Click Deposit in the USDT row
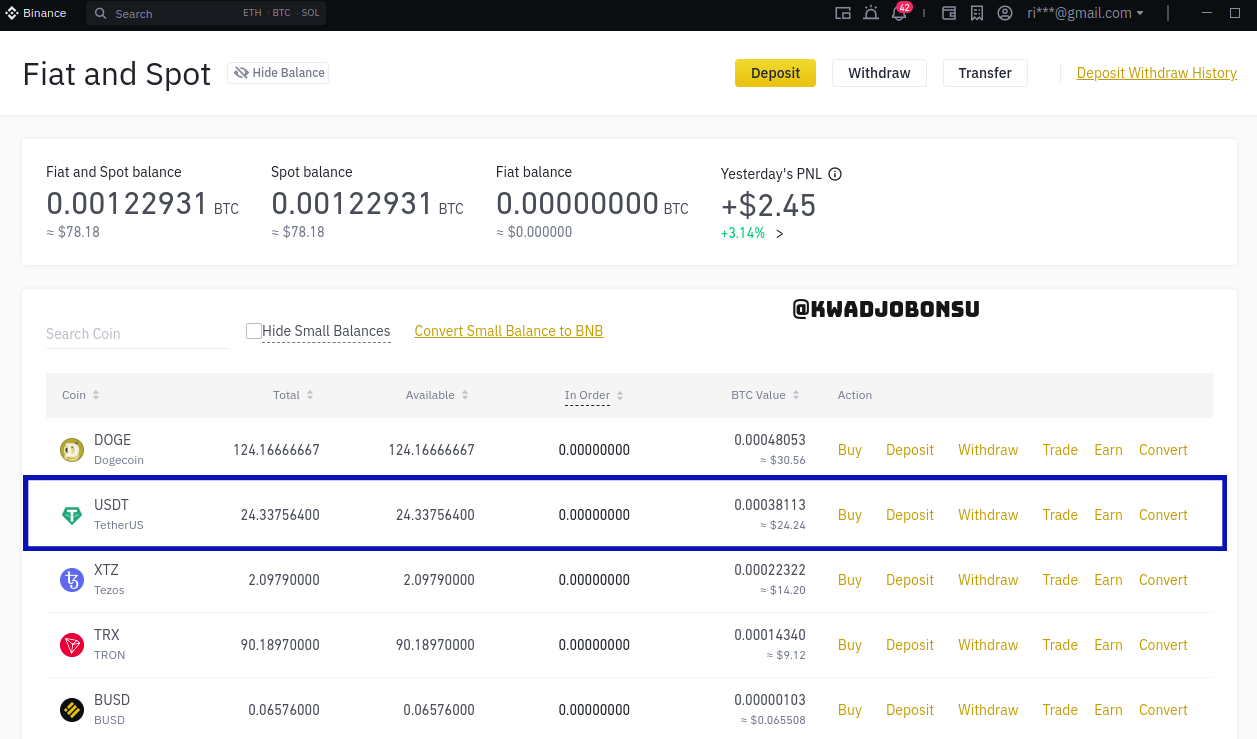Screen dimensions: 1257x739 click(x=910, y=515)
